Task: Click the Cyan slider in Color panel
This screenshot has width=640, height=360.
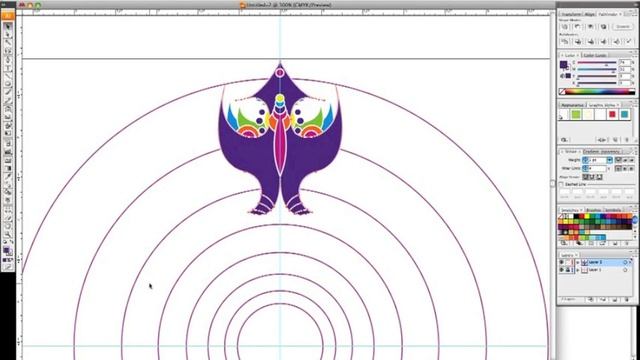Action: 597,62
